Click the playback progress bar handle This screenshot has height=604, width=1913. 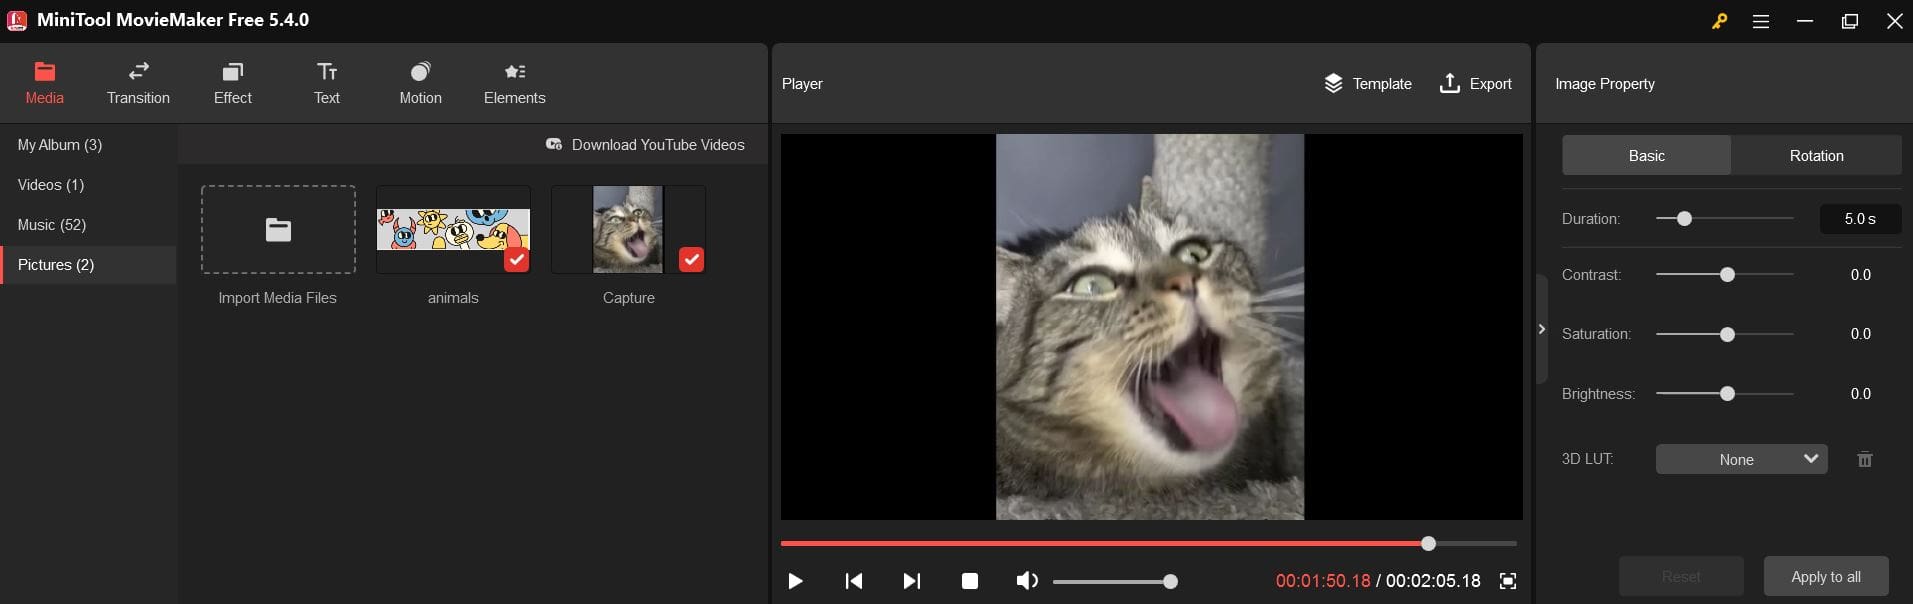tap(1428, 543)
